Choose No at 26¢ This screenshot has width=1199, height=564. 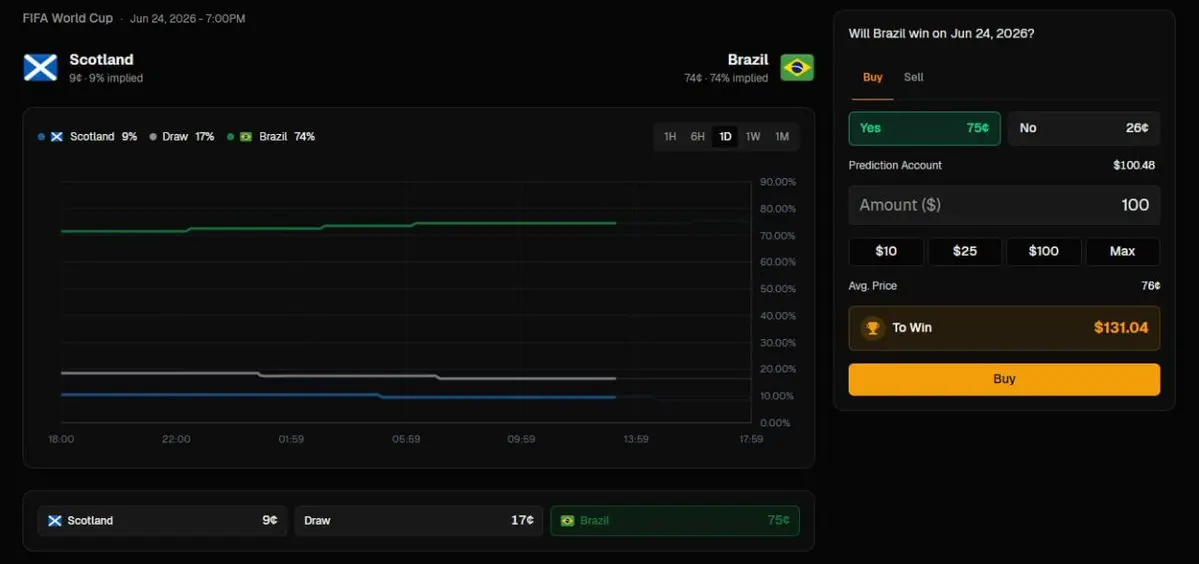pos(1084,128)
